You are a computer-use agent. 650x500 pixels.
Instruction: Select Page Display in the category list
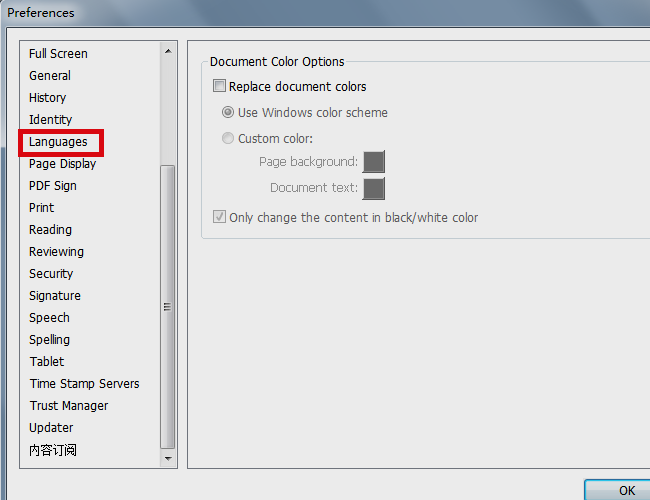[x=63, y=164]
